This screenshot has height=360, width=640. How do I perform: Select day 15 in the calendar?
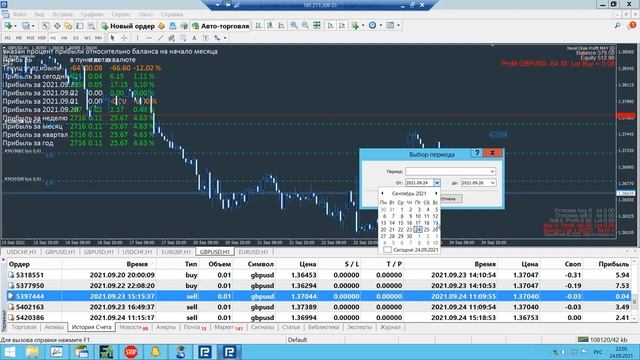pos(400,223)
